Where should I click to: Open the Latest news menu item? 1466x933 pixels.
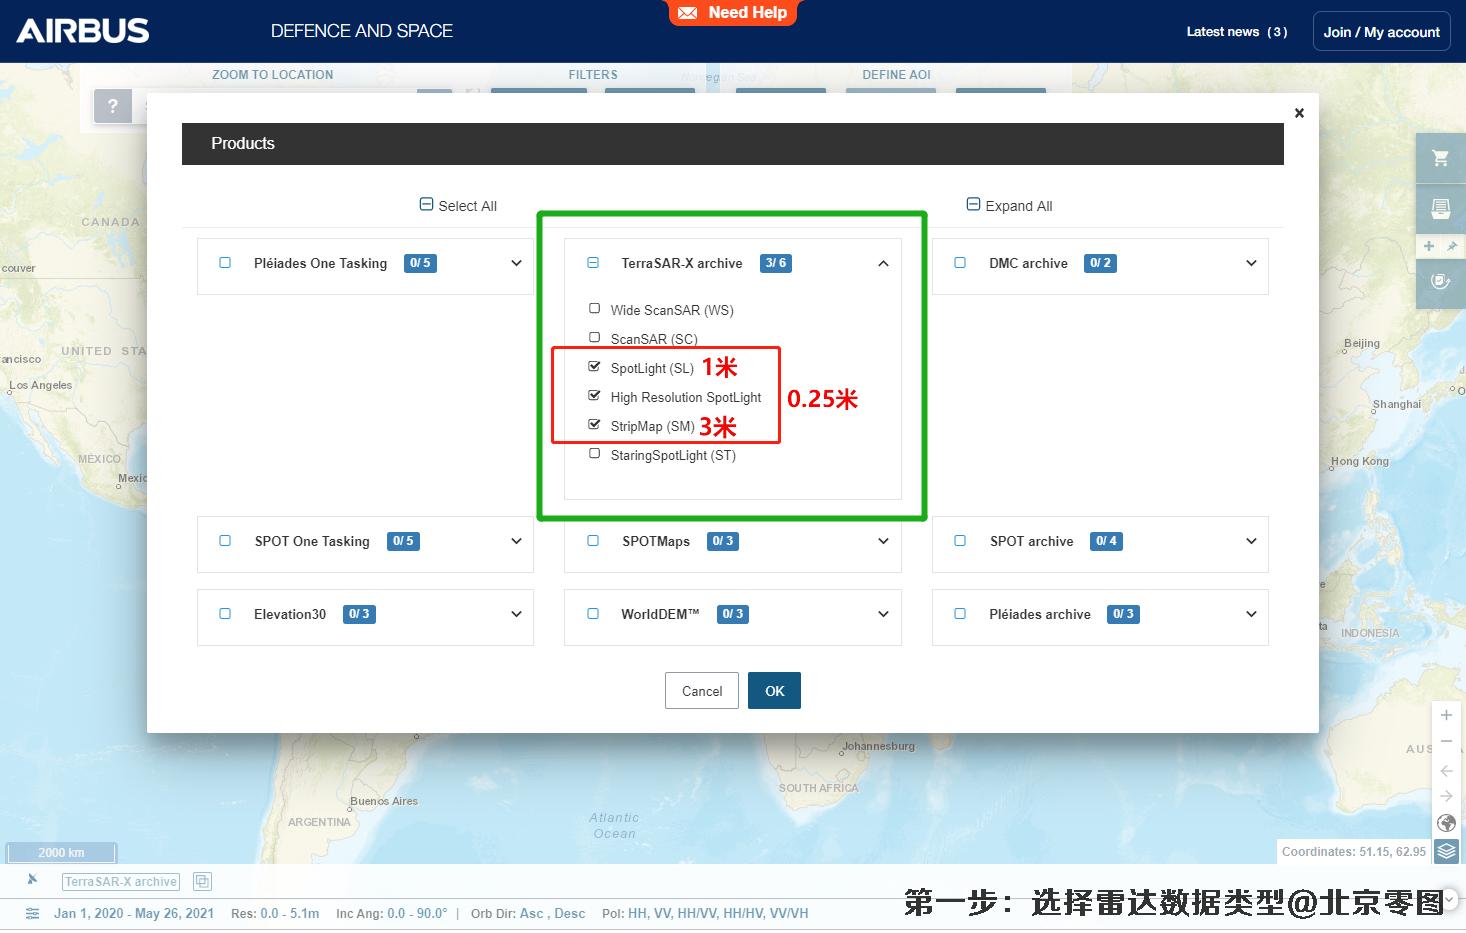click(x=1236, y=32)
